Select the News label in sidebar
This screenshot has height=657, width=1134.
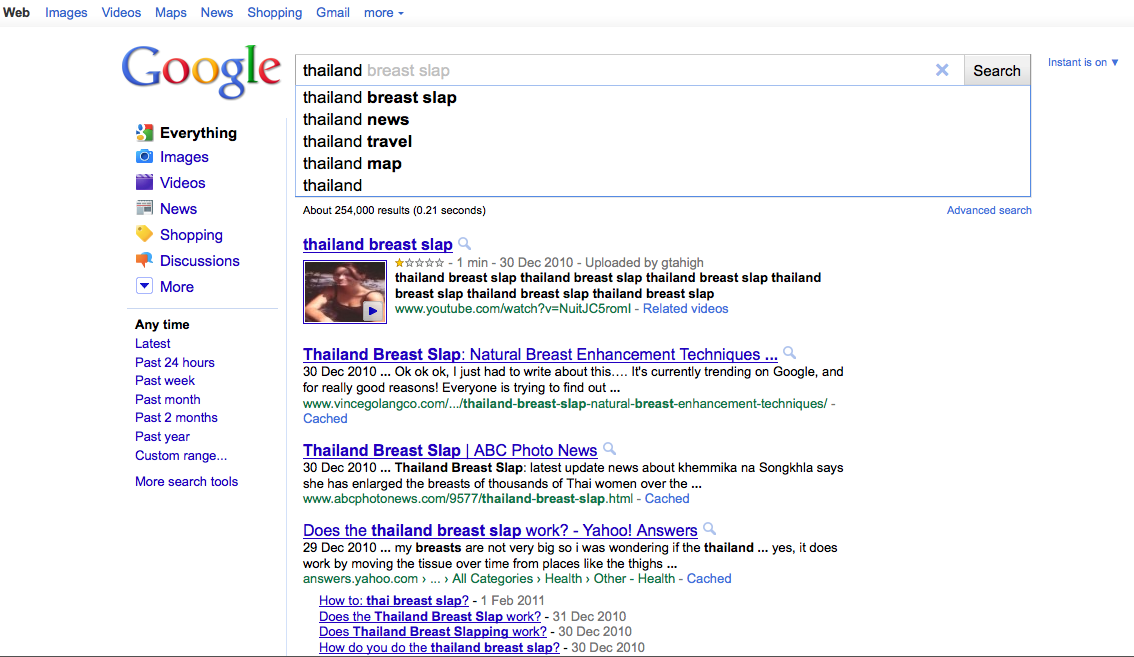(x=178, y=208)
